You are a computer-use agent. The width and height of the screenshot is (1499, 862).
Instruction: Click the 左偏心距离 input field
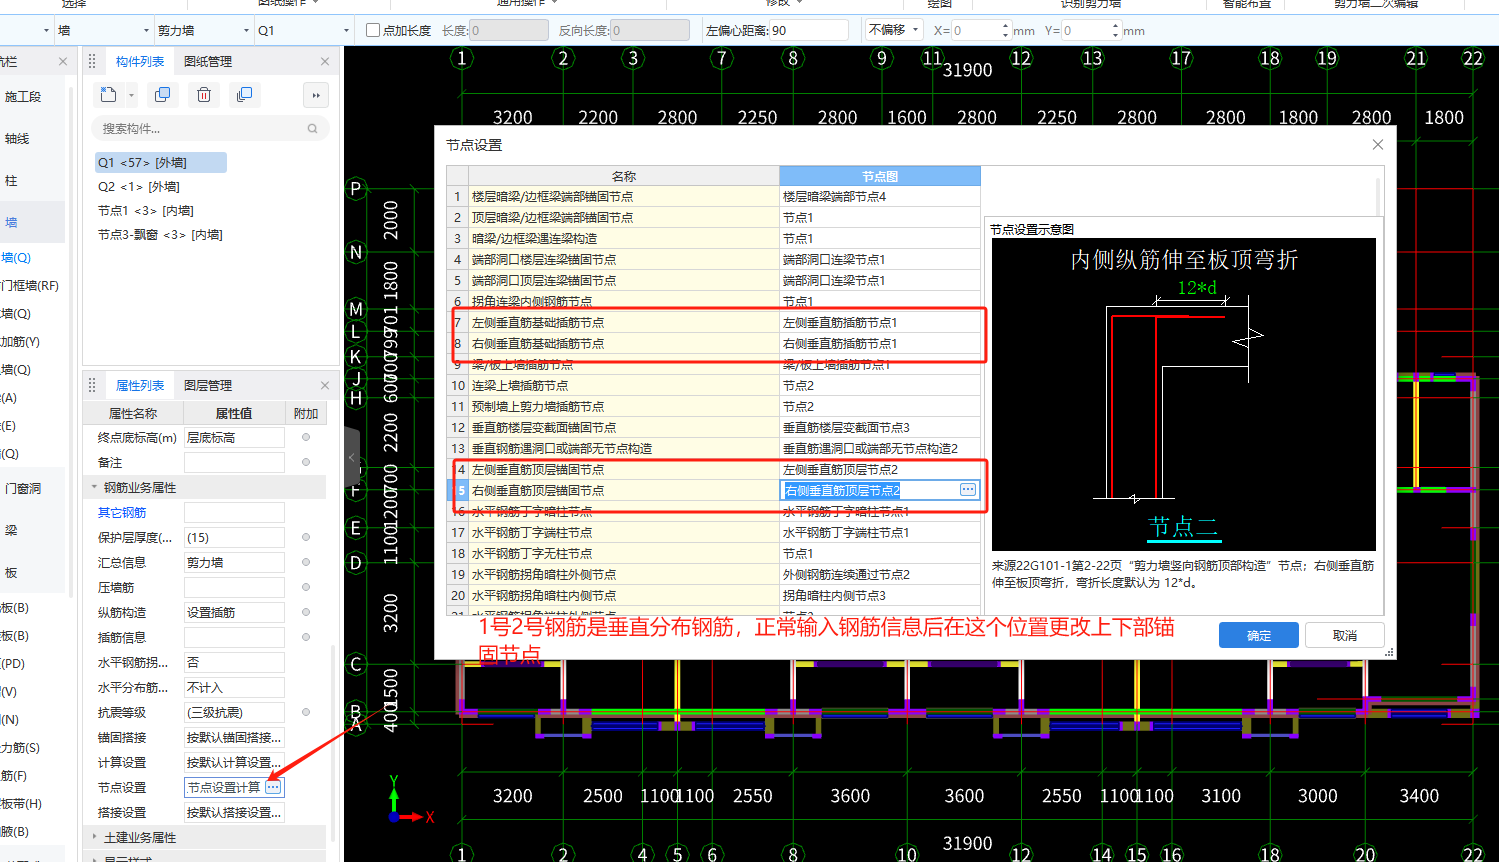[x=808, y=30]
